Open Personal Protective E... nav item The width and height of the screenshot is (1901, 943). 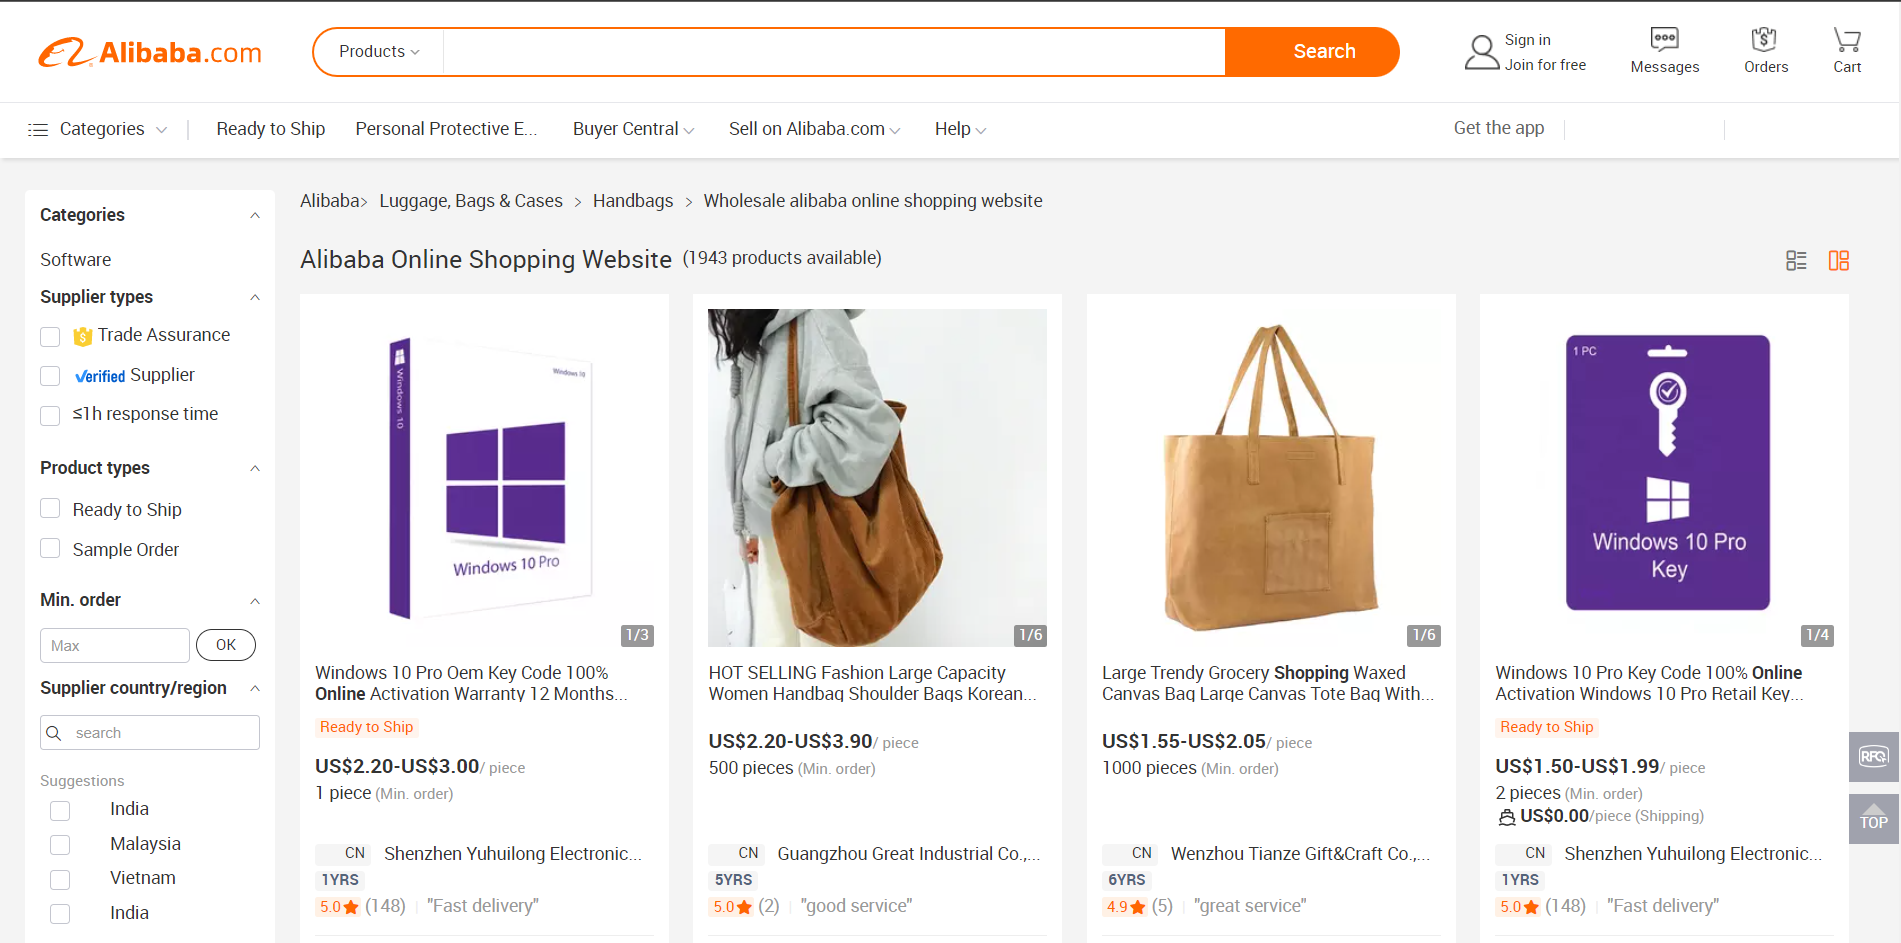pyautogui.click(x=446, y=129)
